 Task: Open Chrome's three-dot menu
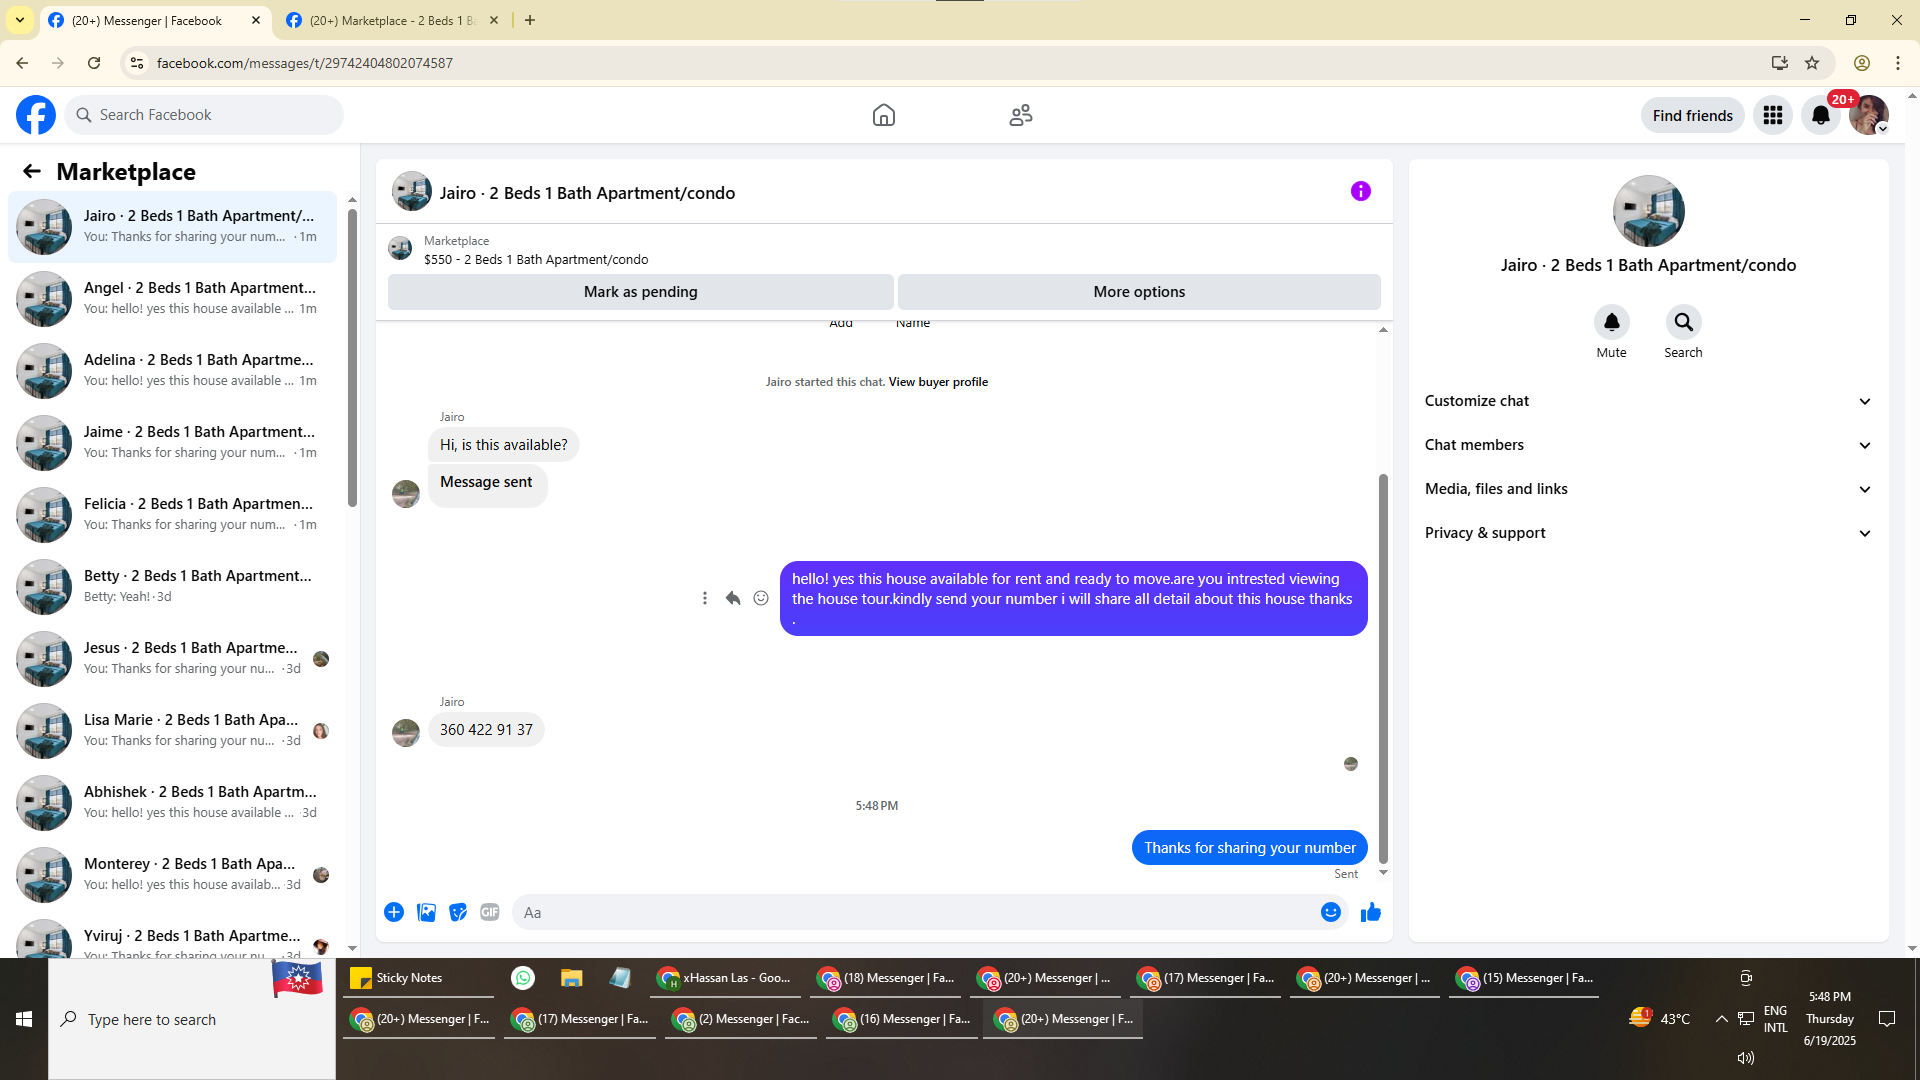1898,63
